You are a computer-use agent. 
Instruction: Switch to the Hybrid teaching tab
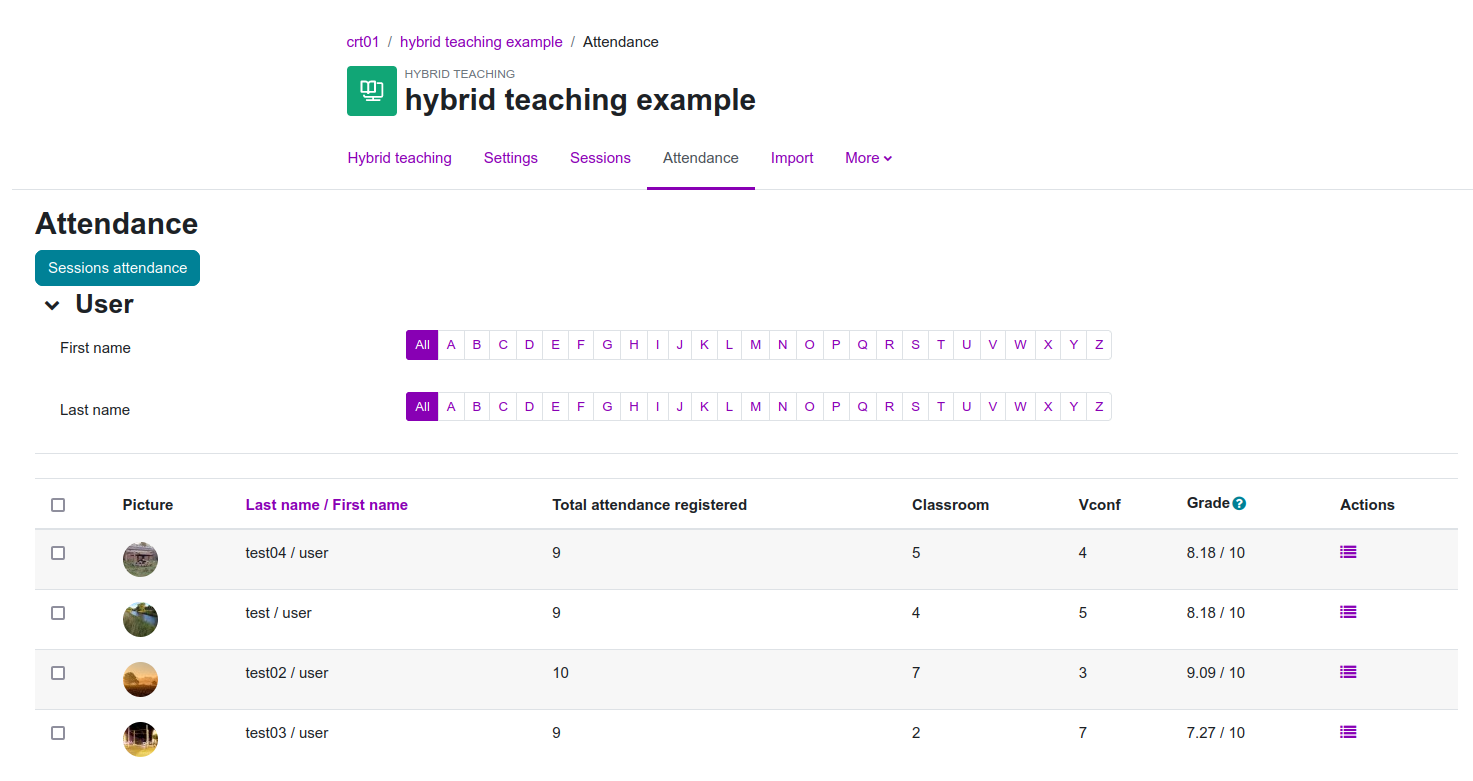click(x=399, y=158)
